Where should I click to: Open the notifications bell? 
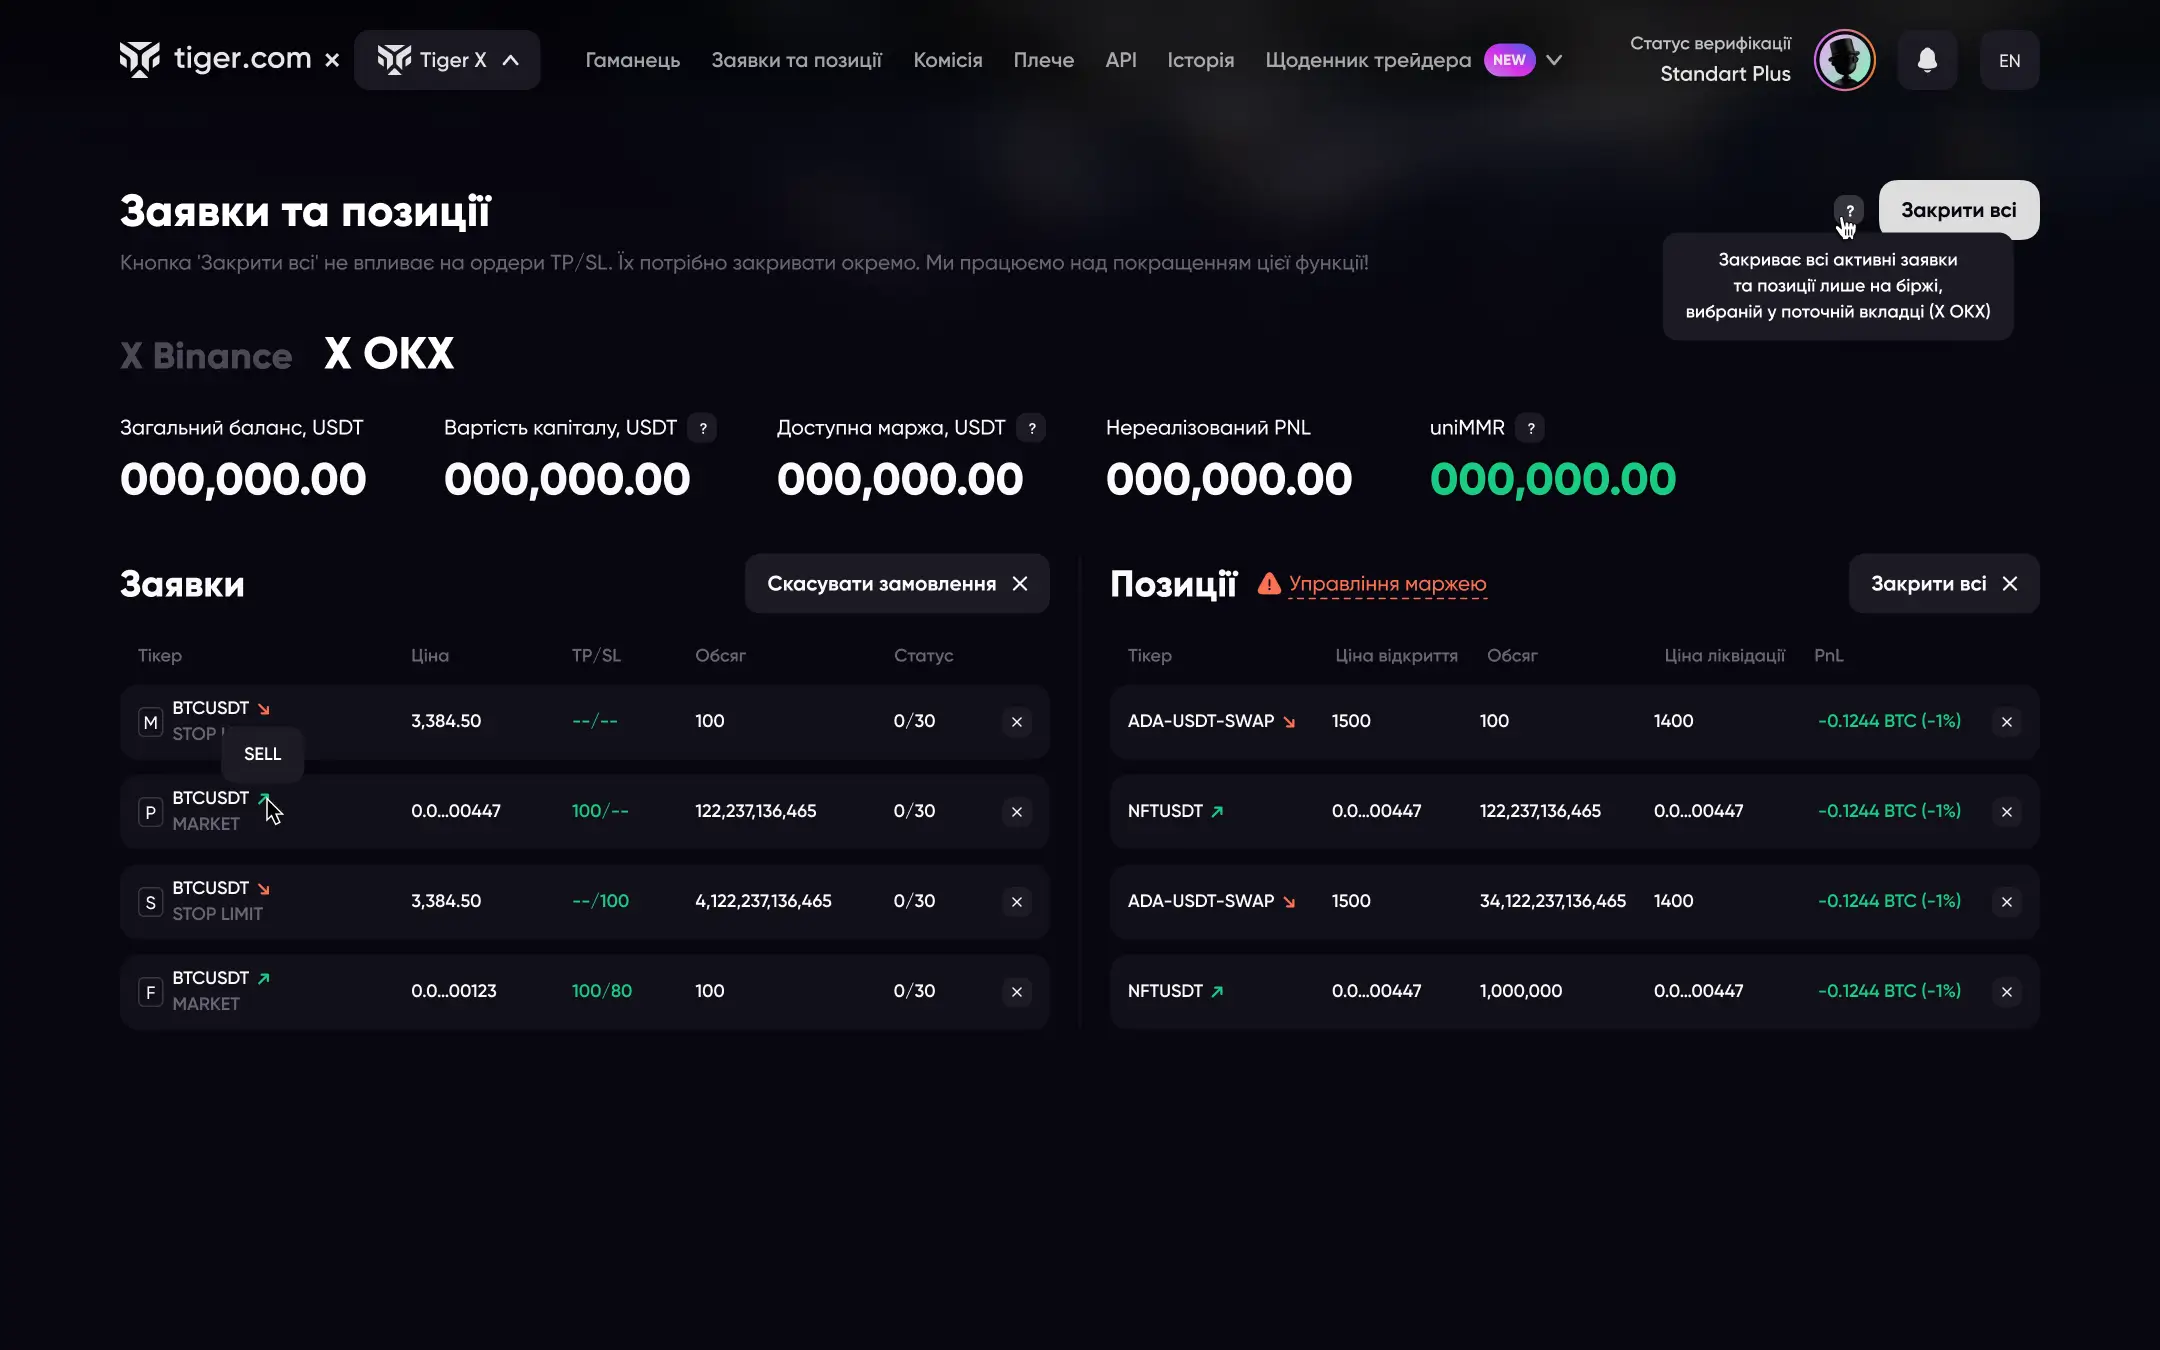click(1927, 60)
